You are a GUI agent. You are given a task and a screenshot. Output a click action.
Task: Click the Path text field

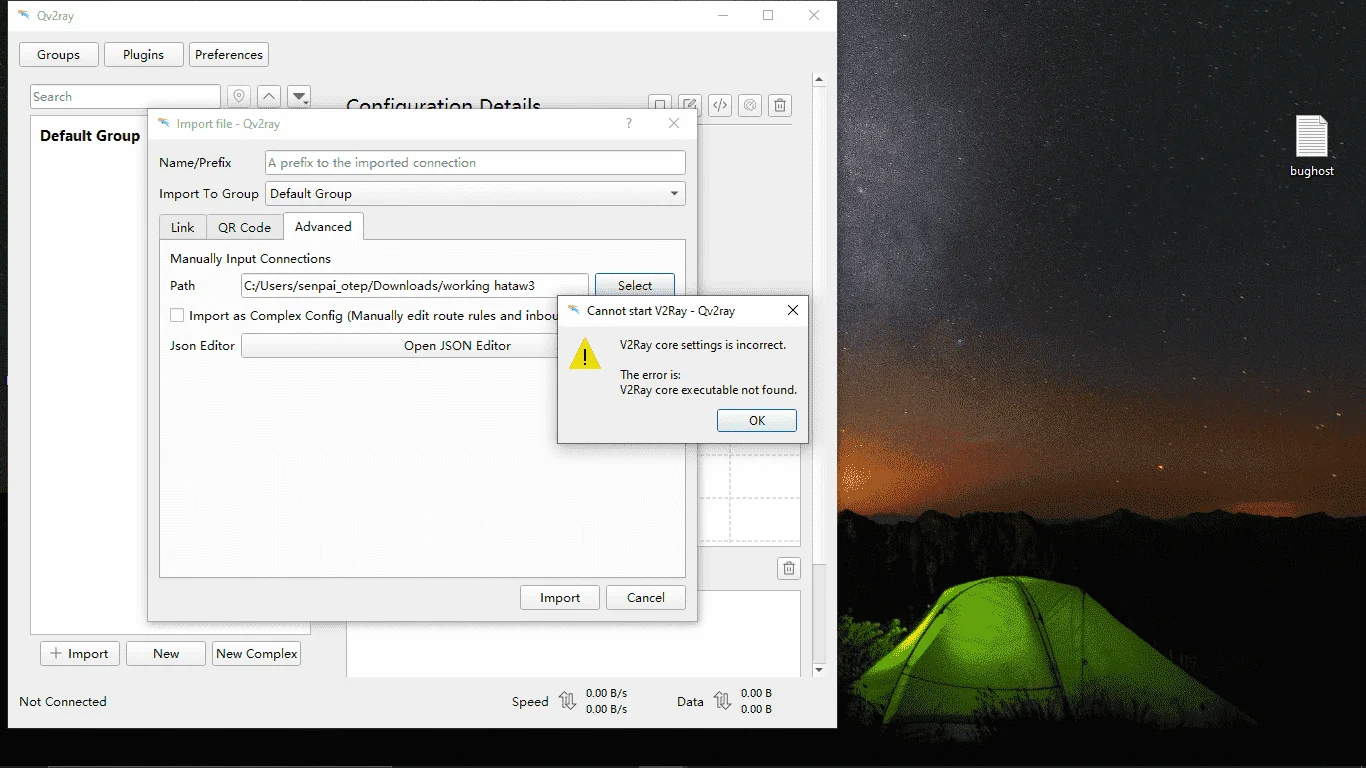(415, 285)
